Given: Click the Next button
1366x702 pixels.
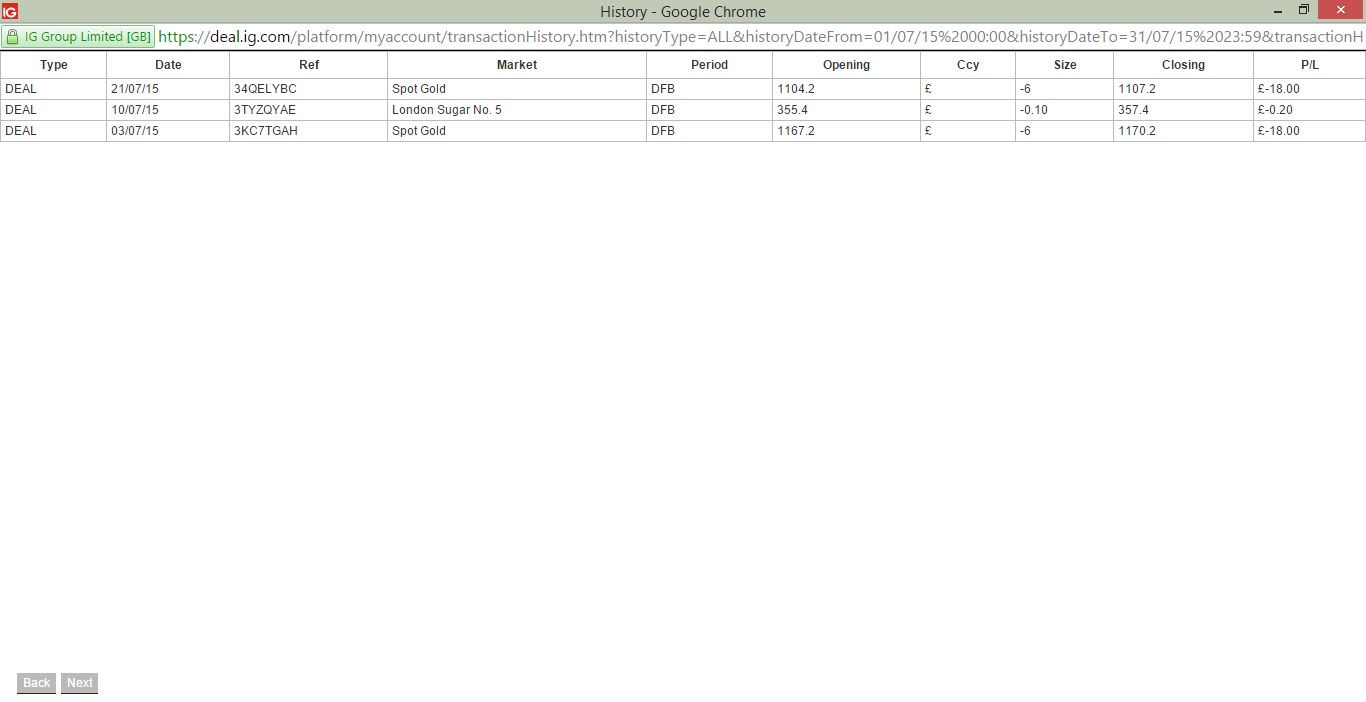Looking at the screenshot, I should (x=80, y=683).
